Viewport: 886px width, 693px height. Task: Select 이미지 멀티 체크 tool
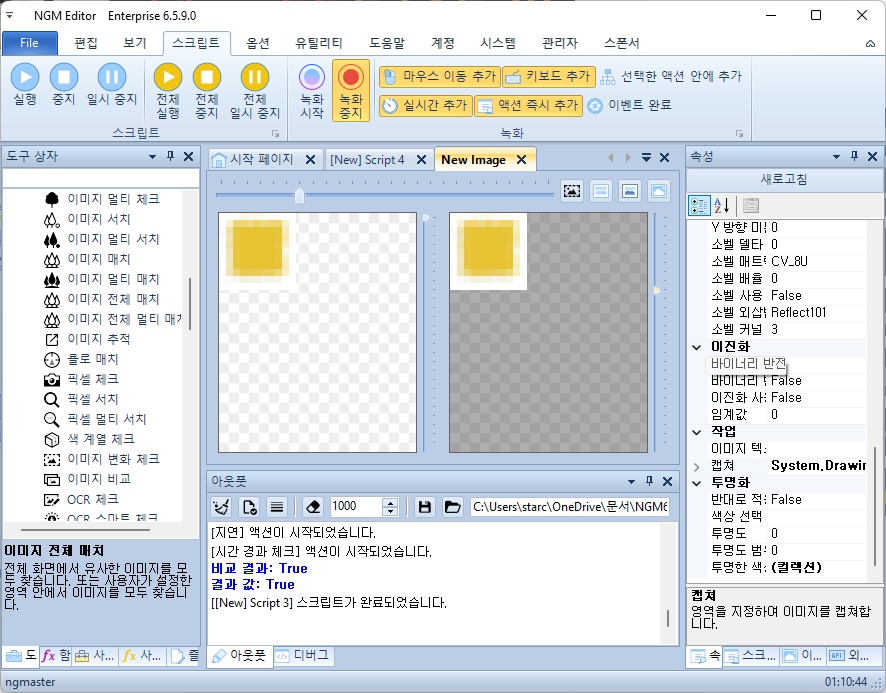[102, 199]
